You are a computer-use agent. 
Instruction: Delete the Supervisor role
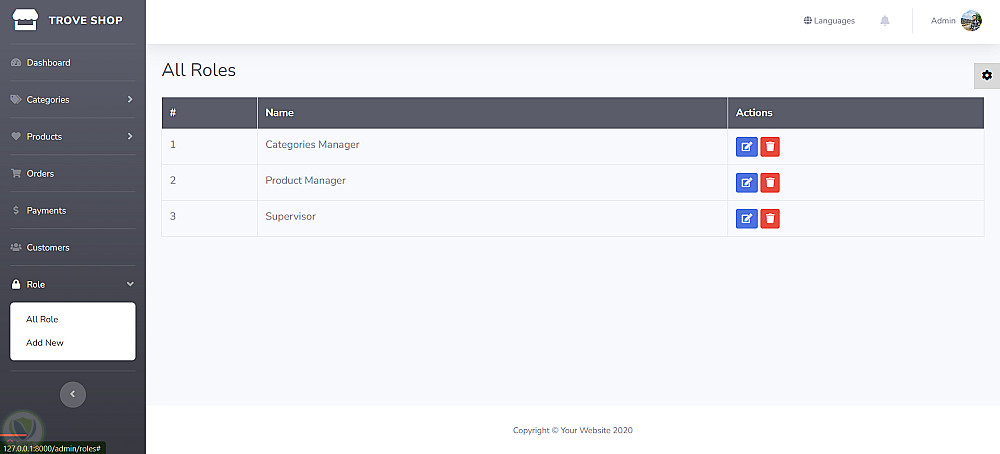click(x=770, y=219)
